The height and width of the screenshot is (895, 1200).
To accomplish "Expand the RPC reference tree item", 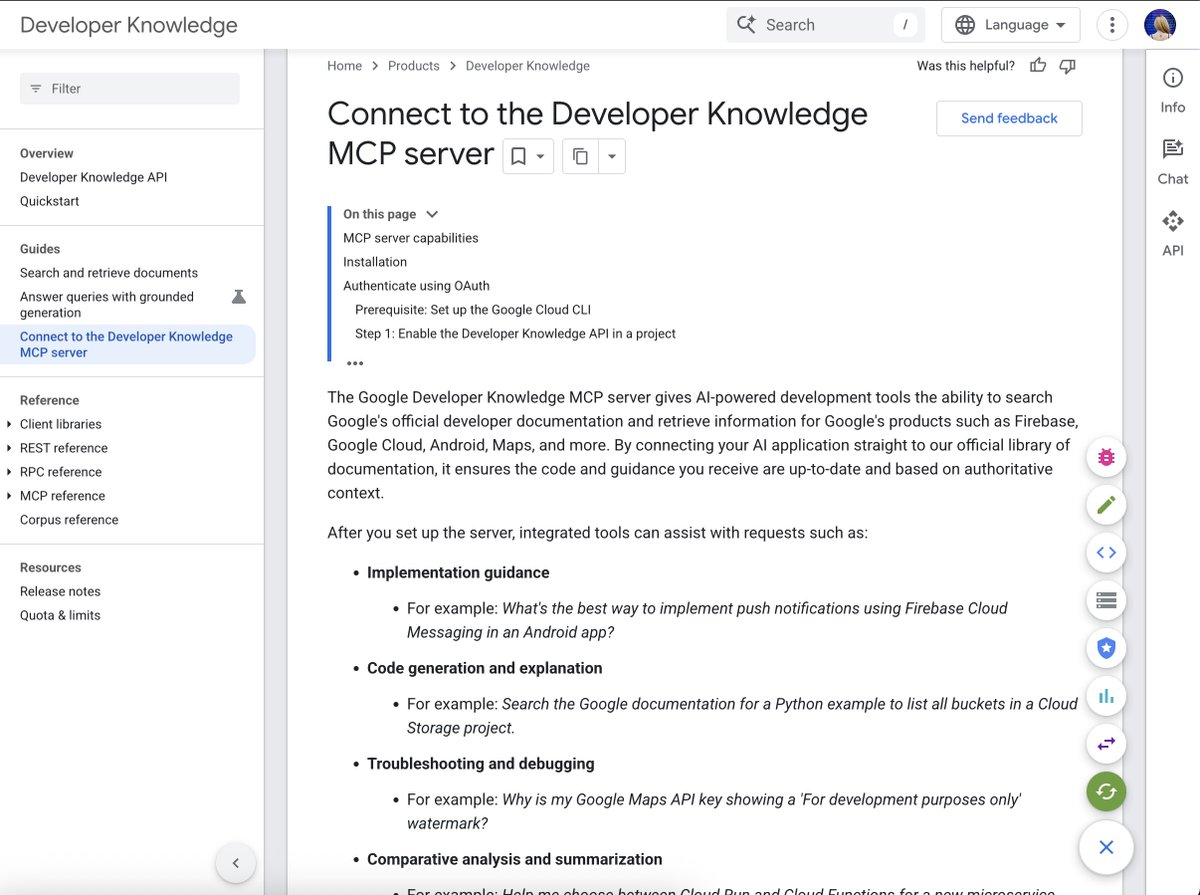I will pyautogui.click(x=10, y=472).
